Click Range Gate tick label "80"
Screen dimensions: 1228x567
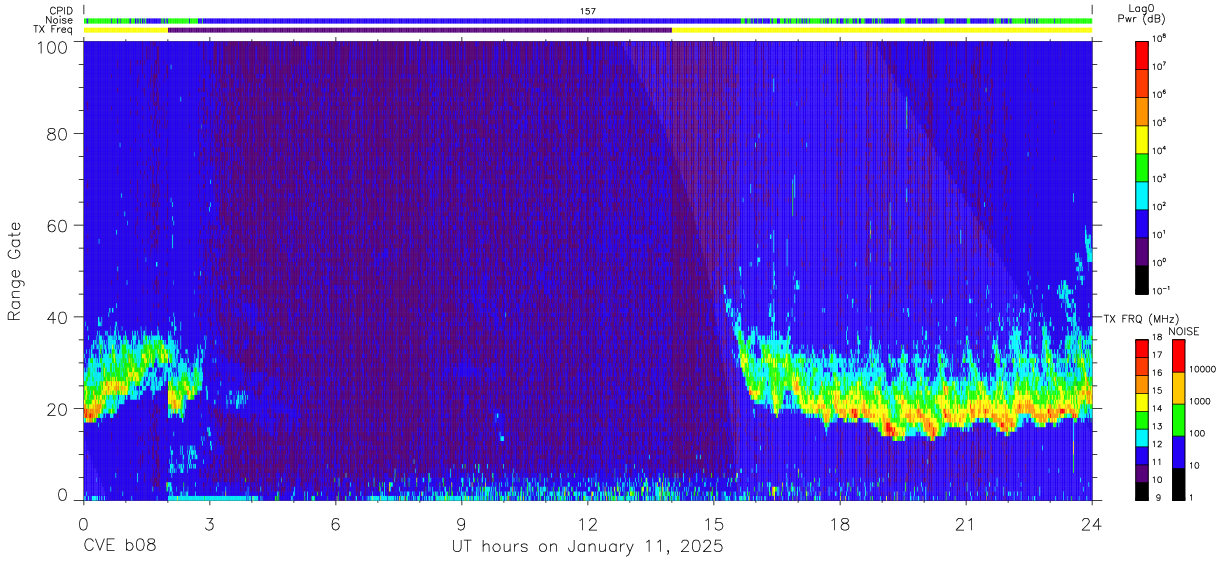[58, 133]
